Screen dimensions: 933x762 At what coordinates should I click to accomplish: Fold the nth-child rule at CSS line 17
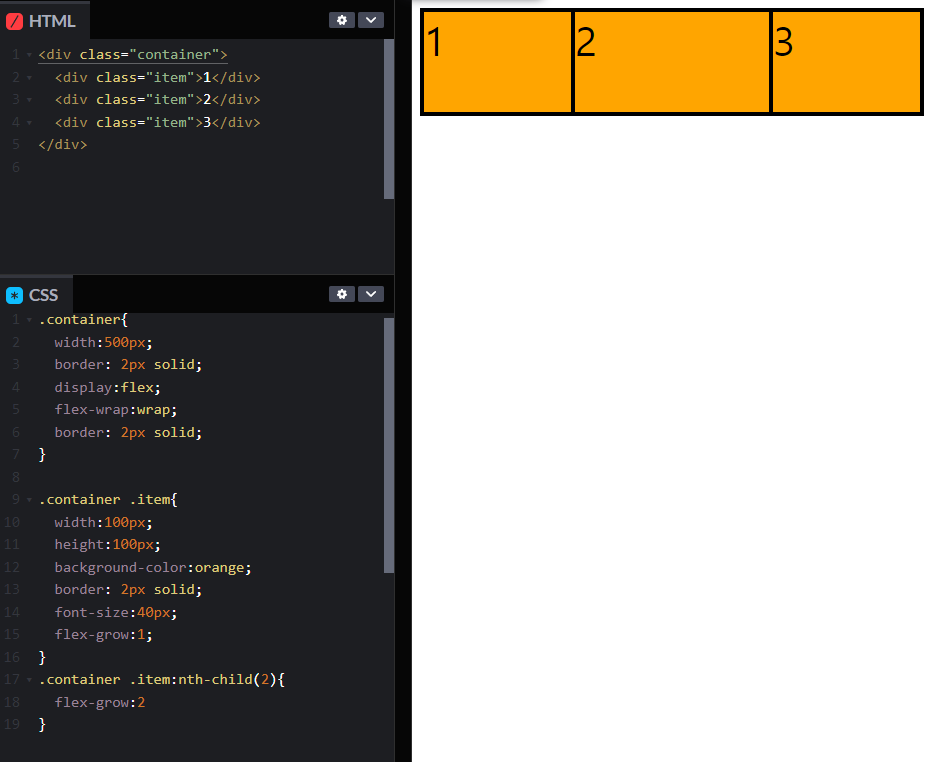pyautogui.click(x=29, y=679)
